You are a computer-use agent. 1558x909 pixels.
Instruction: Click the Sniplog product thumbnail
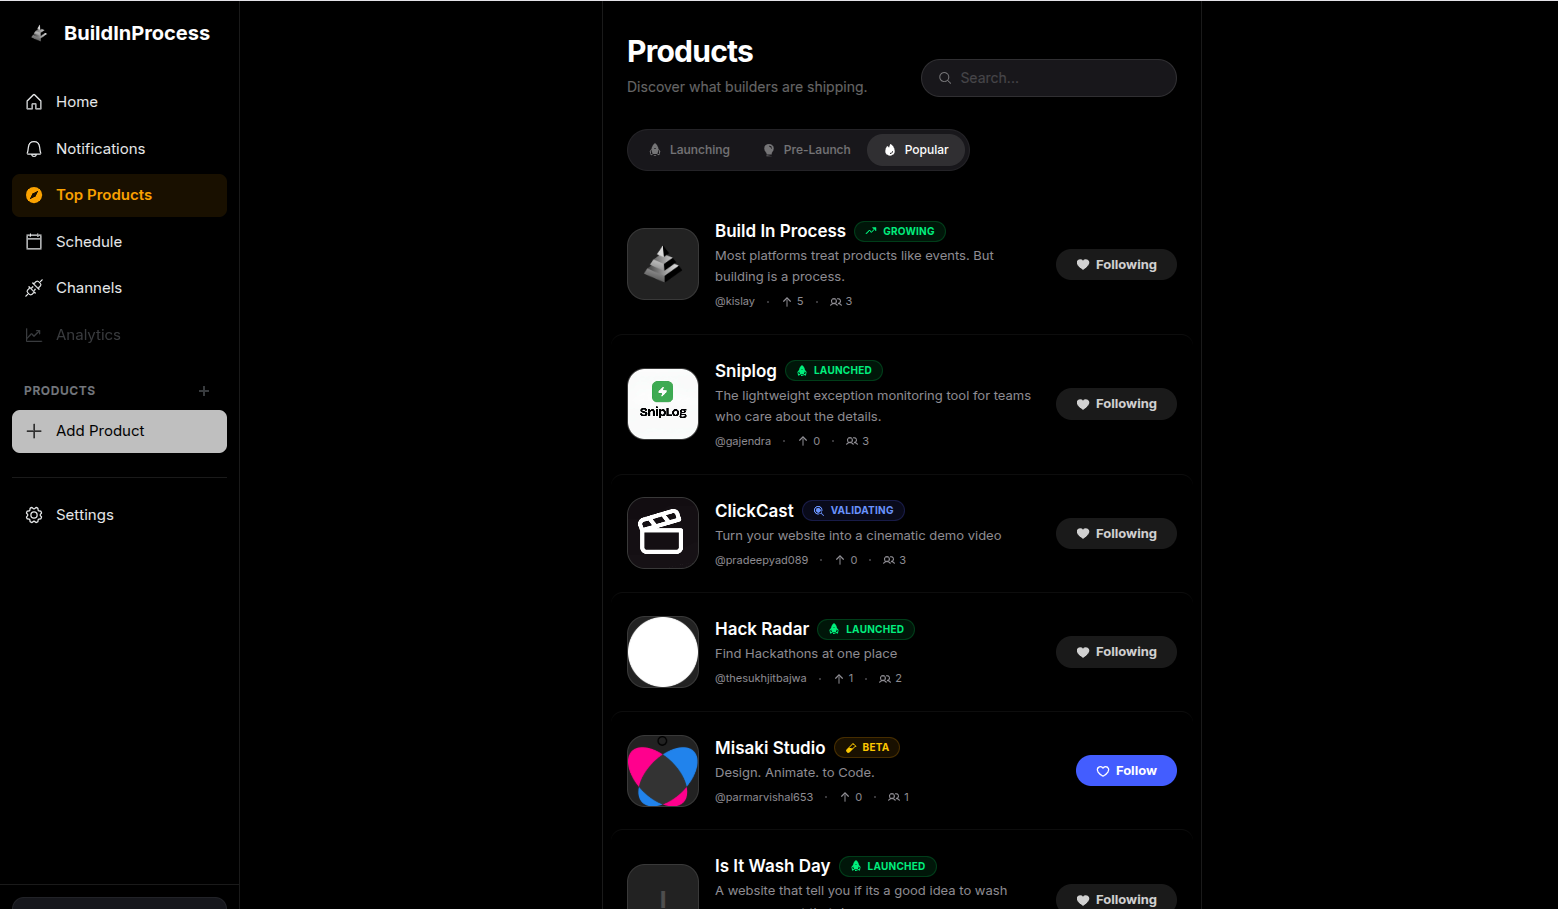point(662,403)
